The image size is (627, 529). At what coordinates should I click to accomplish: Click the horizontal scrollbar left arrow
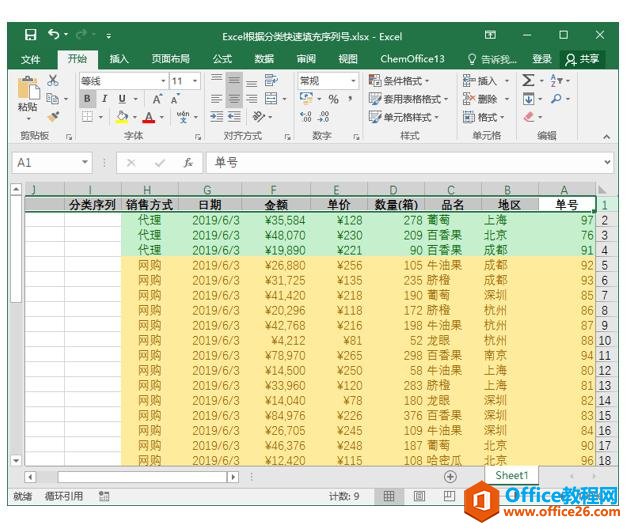[x=30, y=477]
